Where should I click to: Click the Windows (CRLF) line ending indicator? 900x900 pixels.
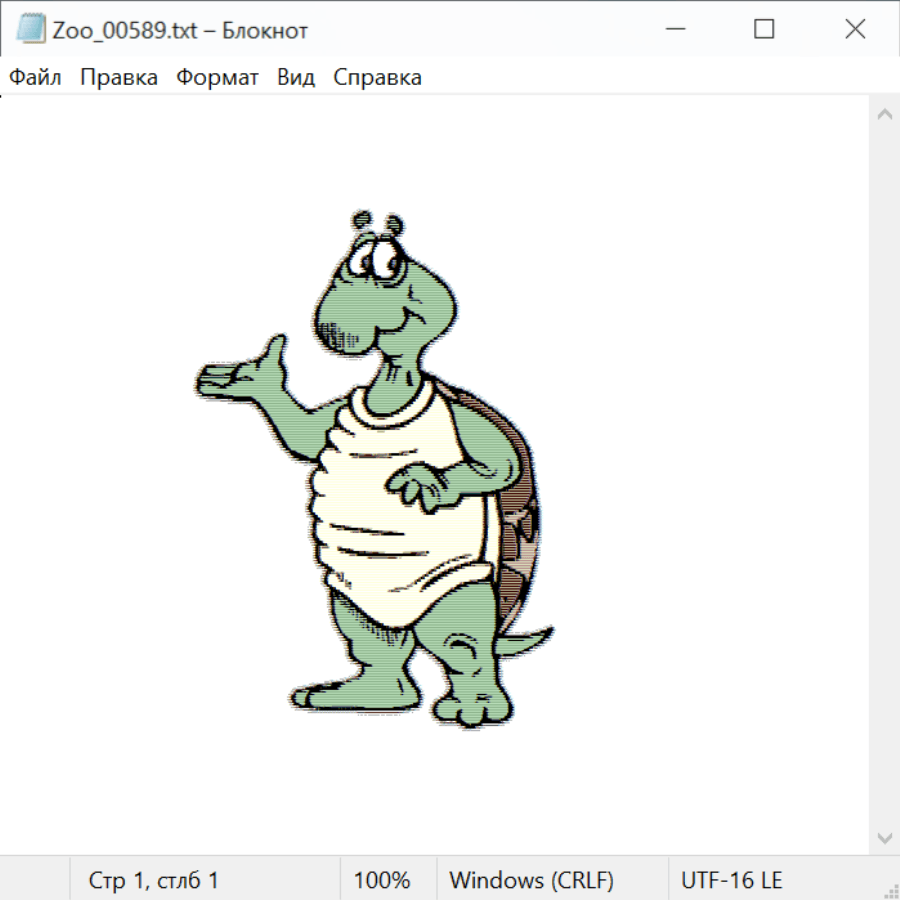click(x=531, y=881)
